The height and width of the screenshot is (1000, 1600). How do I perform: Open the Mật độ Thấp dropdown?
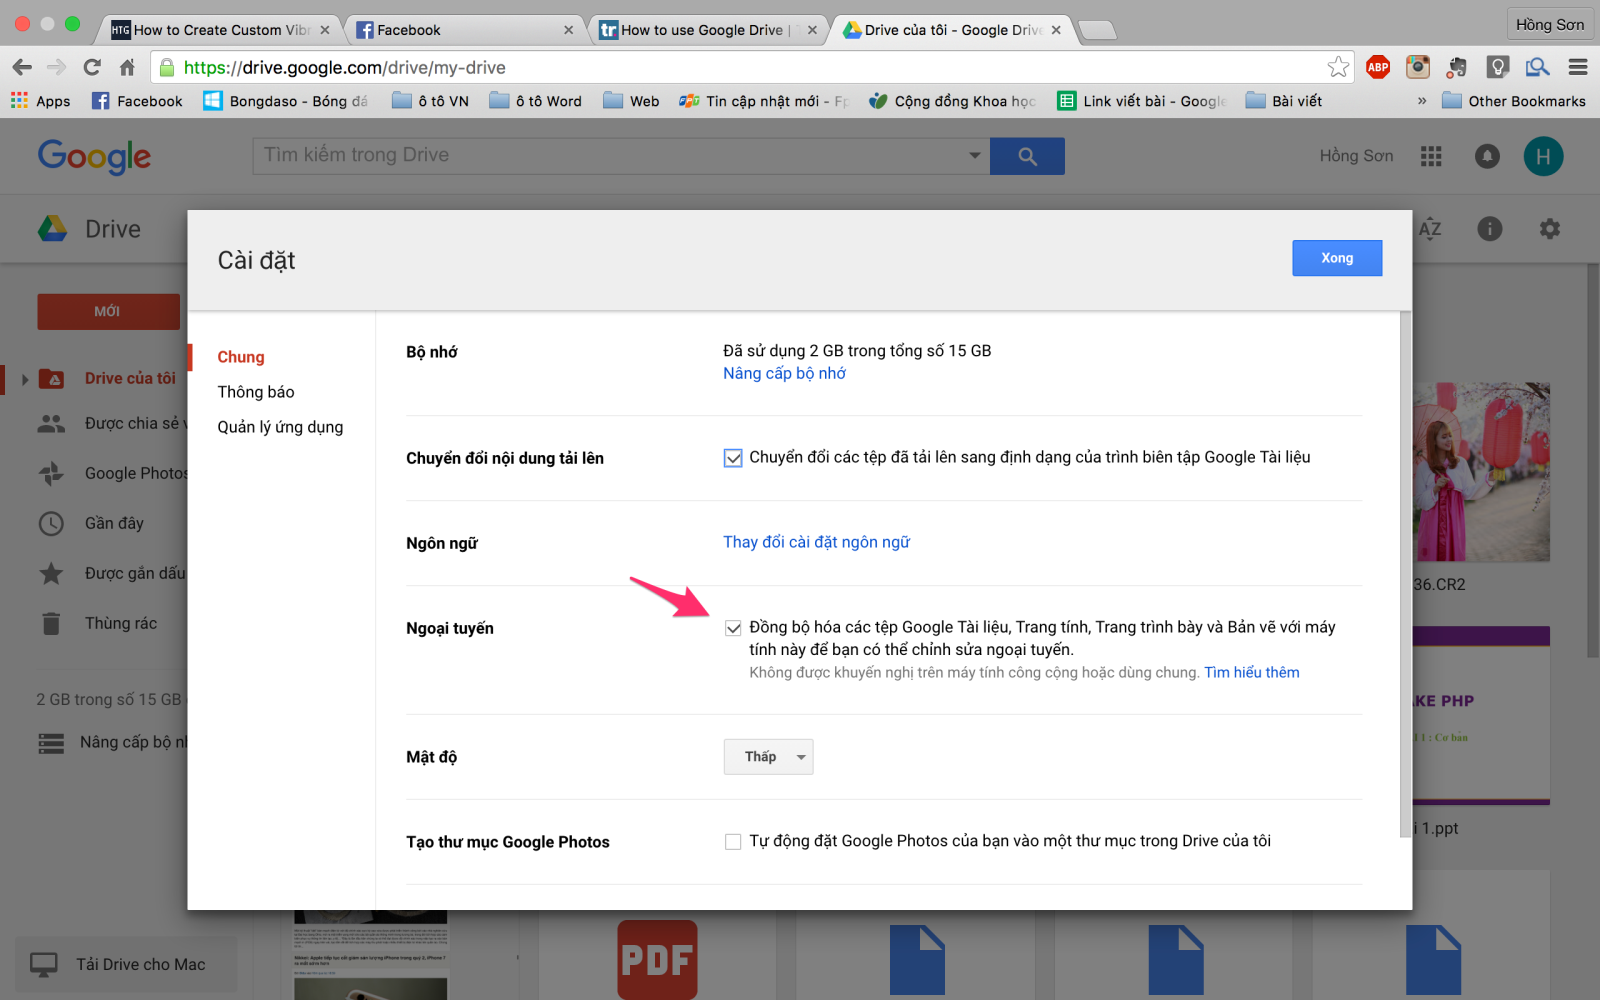(768, 756)
